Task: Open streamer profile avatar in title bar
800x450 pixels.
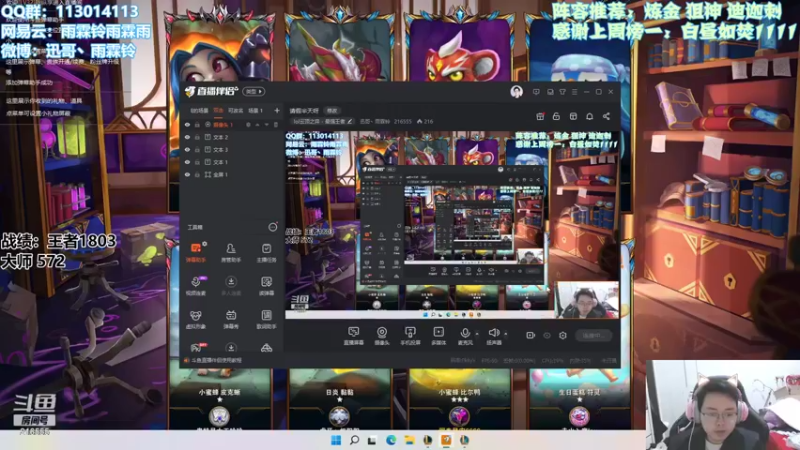Action: pos(516,92)
